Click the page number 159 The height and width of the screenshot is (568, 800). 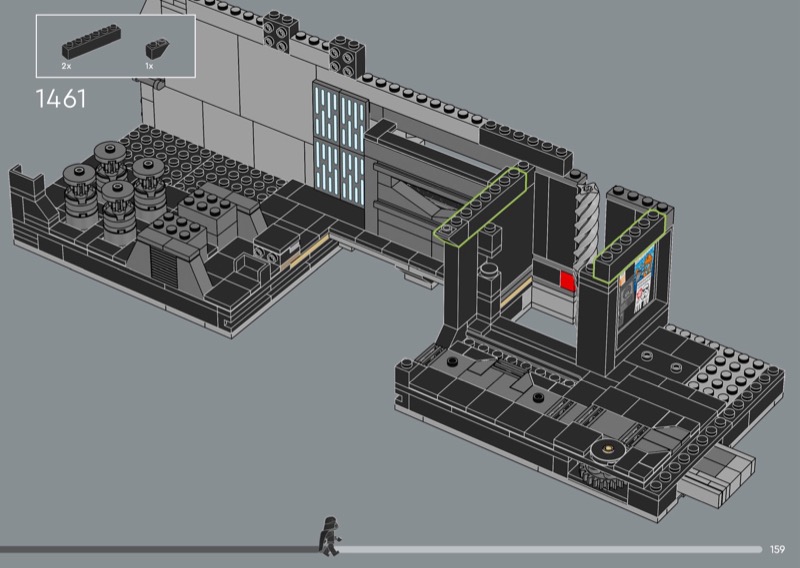point(778,549)
